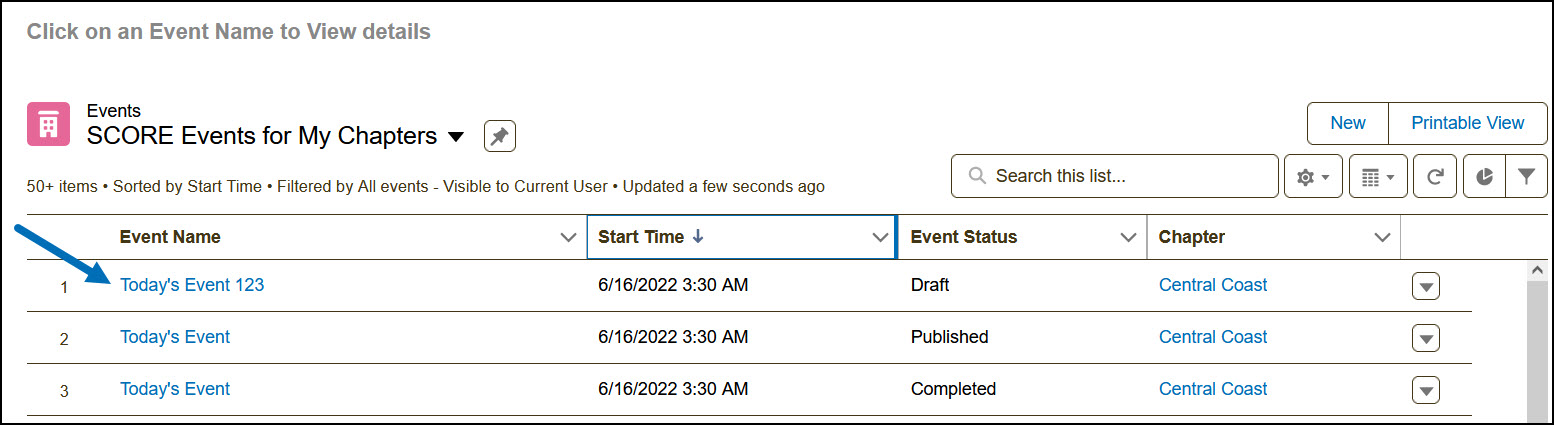Show actions menu for the Completed event
The height and width of the screenshot is (425, 1554).
point(1426,390)
